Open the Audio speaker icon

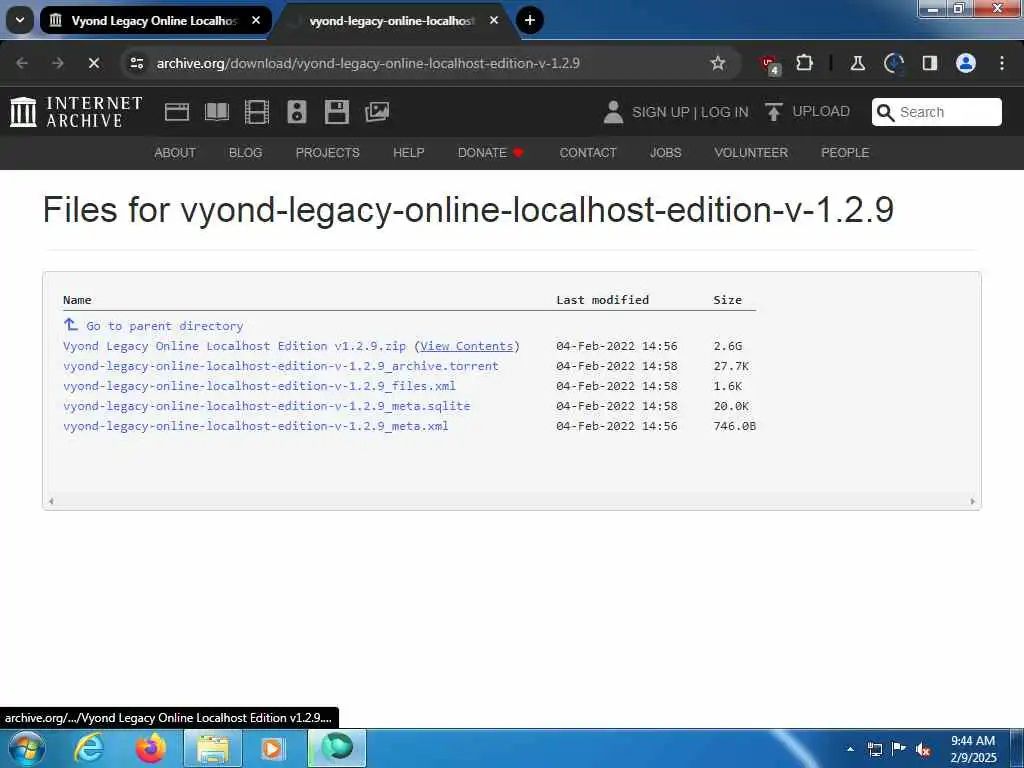(x=296, y=112)
